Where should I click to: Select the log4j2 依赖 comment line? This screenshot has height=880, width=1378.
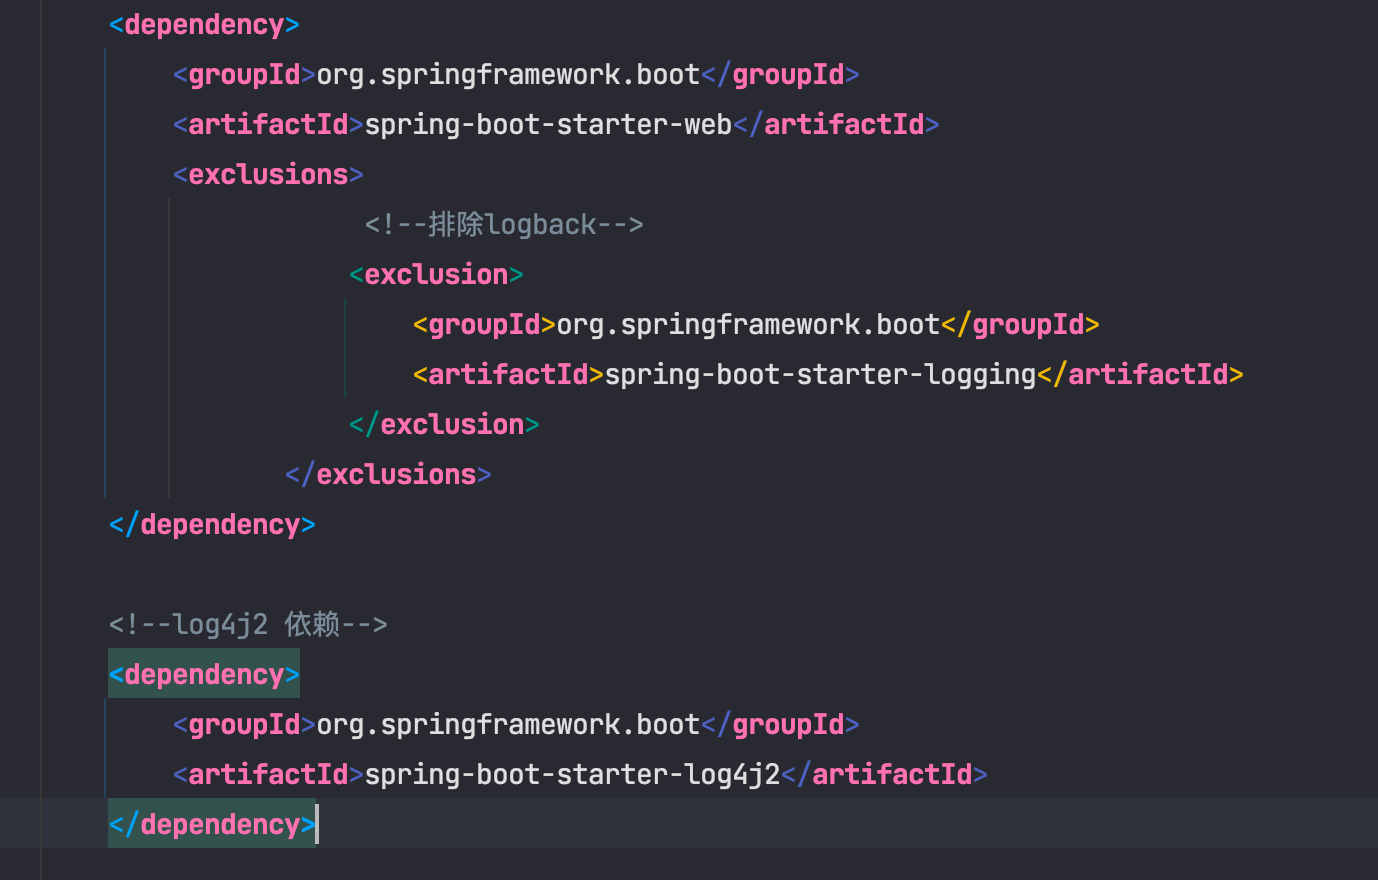[248, 624]
